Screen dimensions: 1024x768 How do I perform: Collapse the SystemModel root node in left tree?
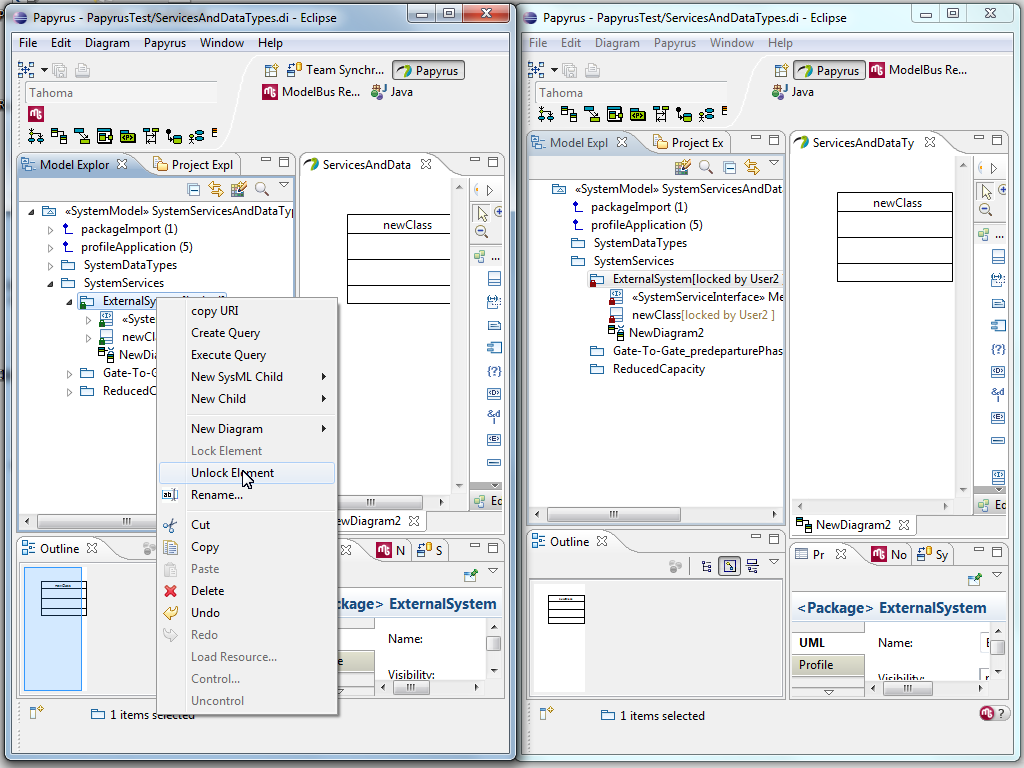pyautogui.click(x=31, y=212)
